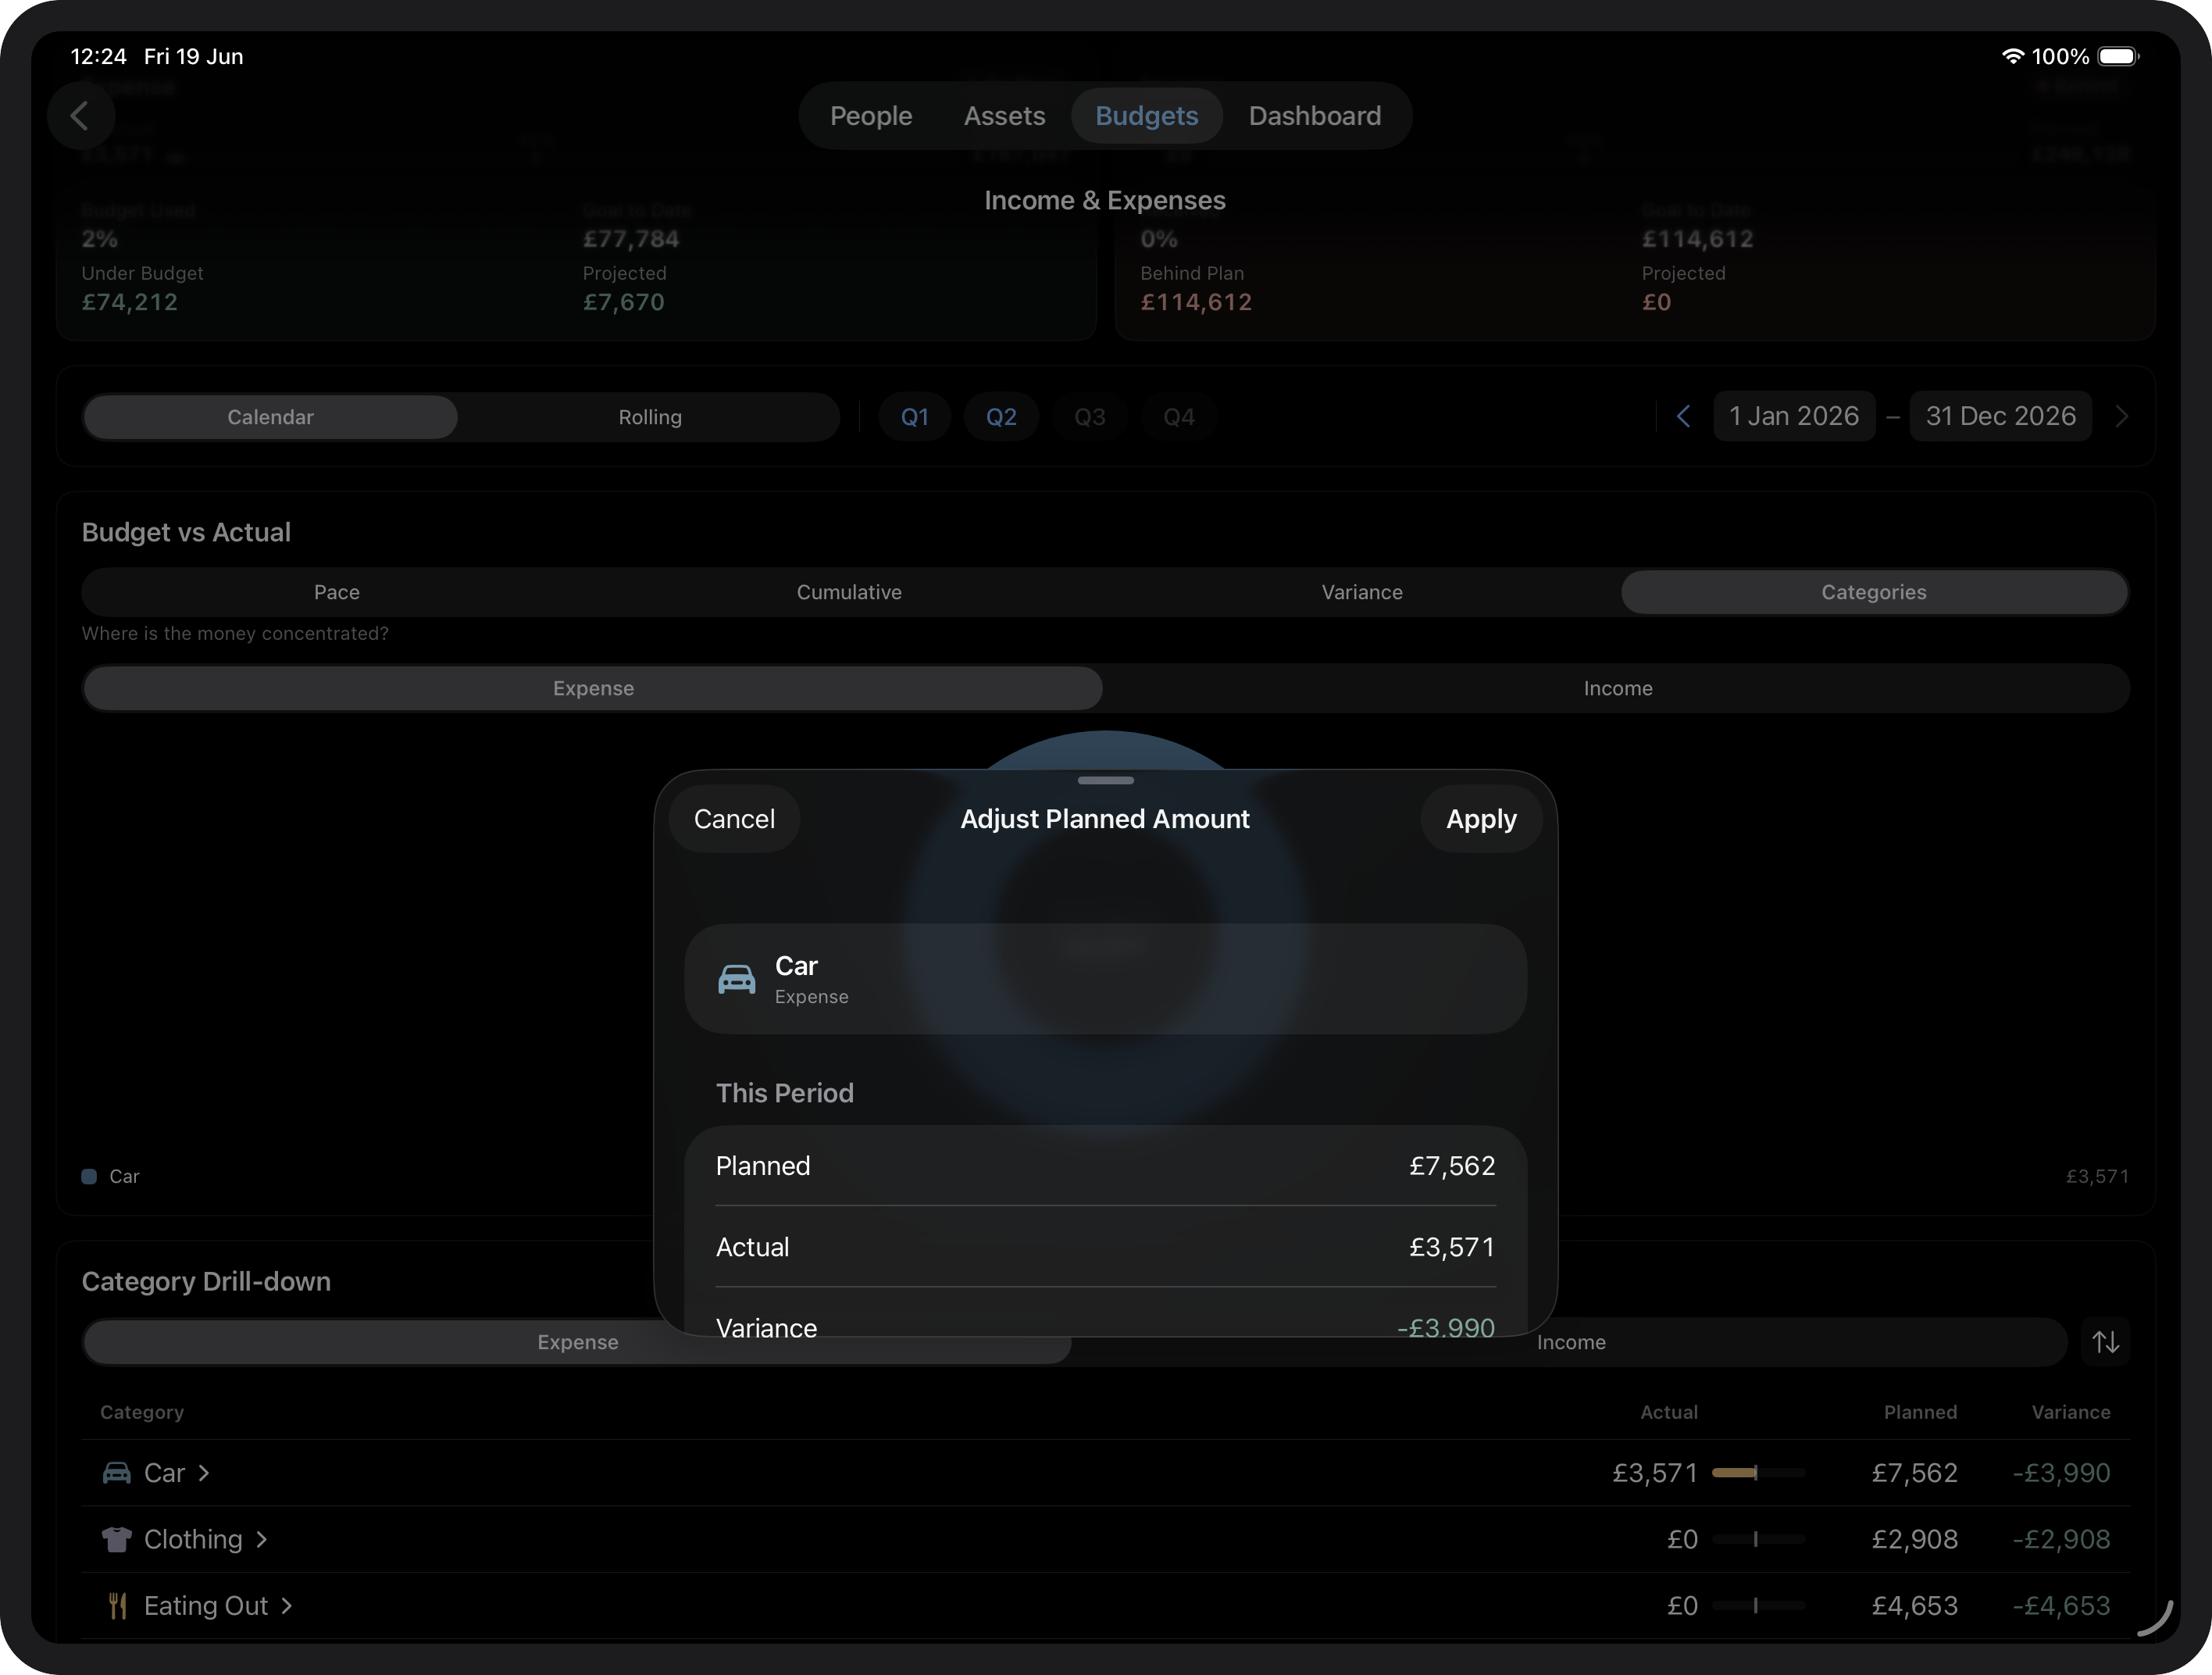The image size is (2212, 1675).
Task: Click the Under Budget £74,212 figure
Action: tap(130, 302)
